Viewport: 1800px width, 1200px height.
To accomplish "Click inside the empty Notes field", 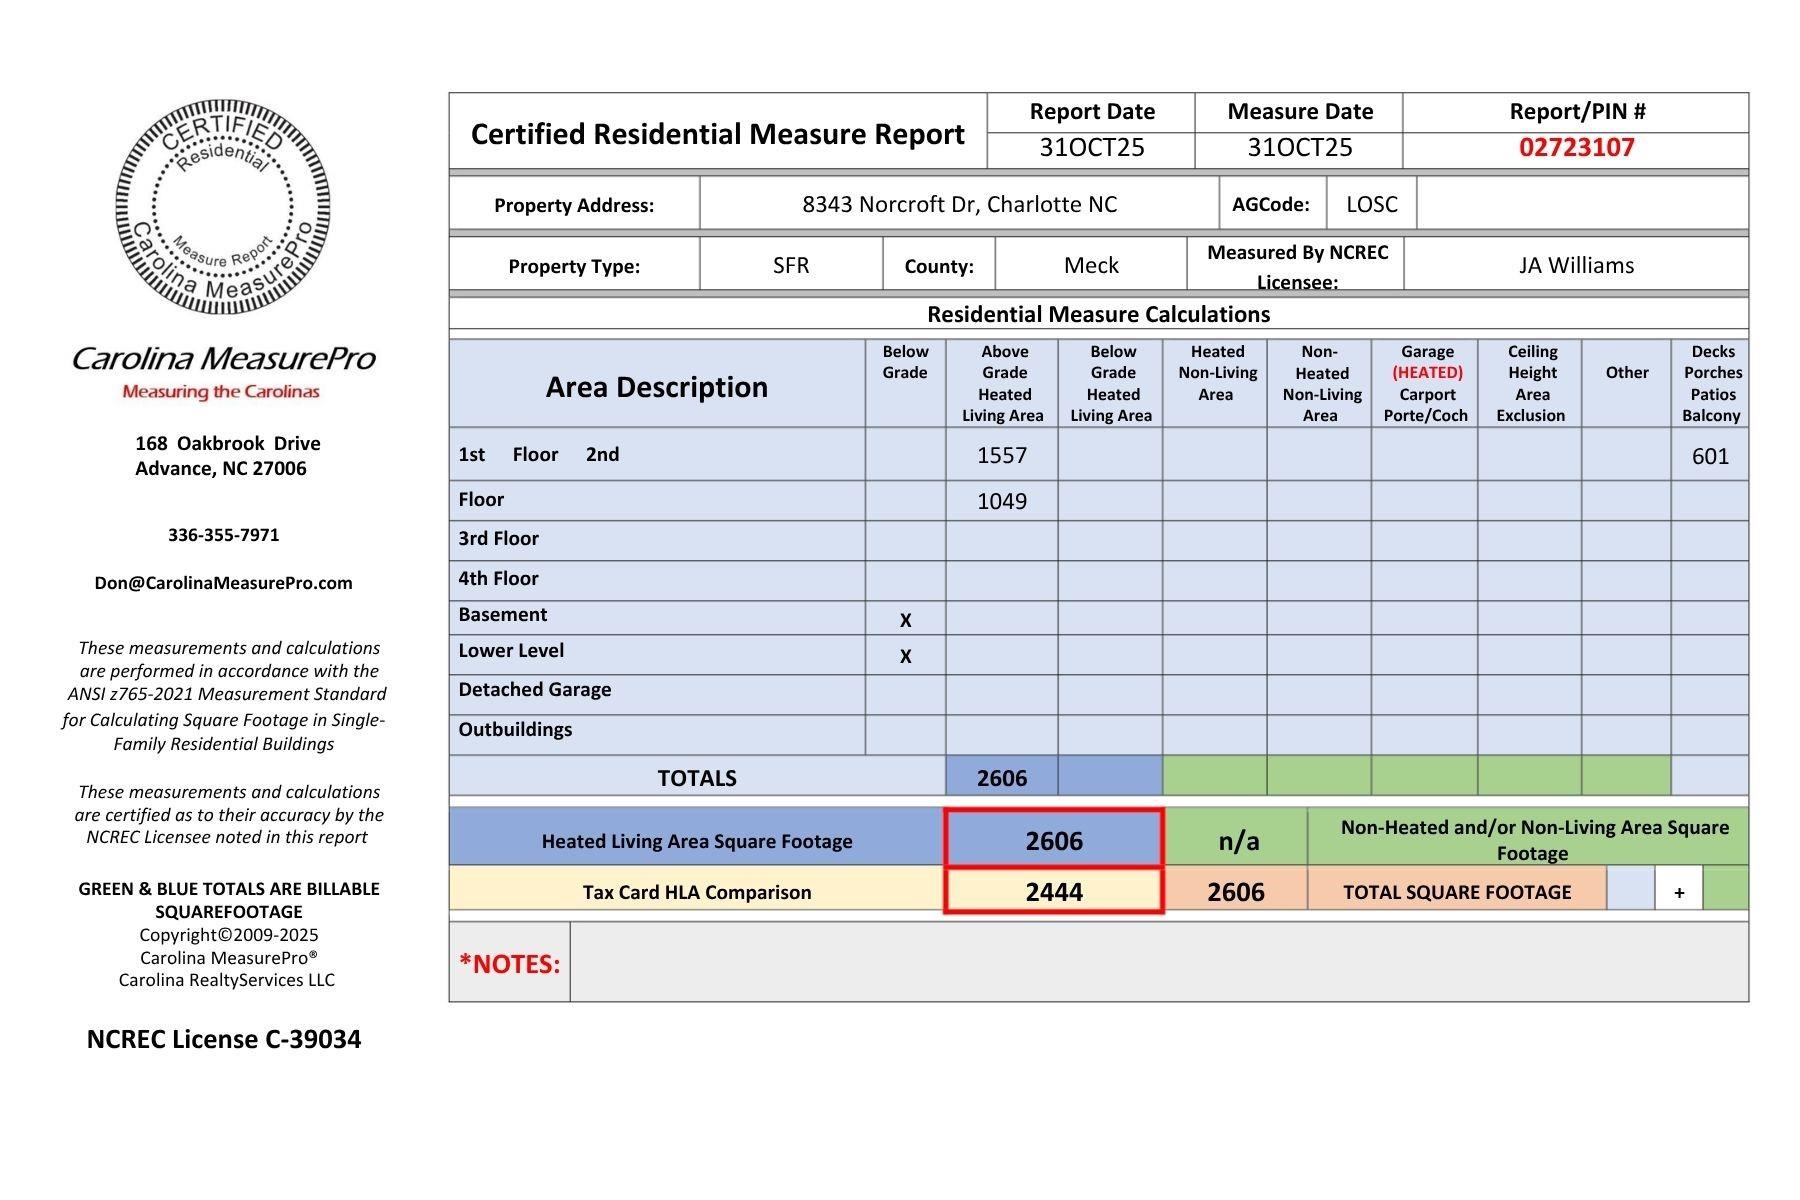I will pyautogui.click(x=1158, y=962).
